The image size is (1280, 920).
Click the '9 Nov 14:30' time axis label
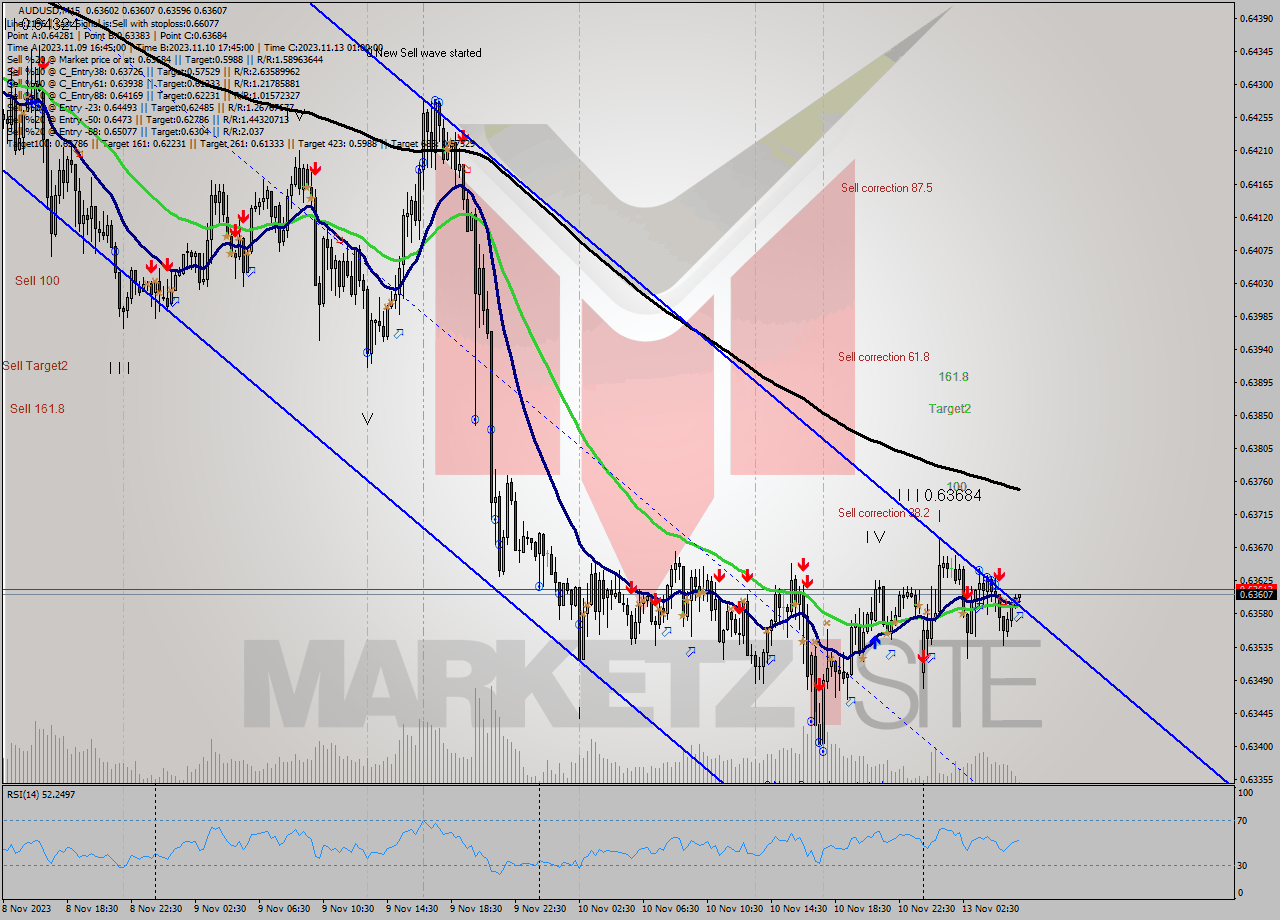click(x=411, y=909)
